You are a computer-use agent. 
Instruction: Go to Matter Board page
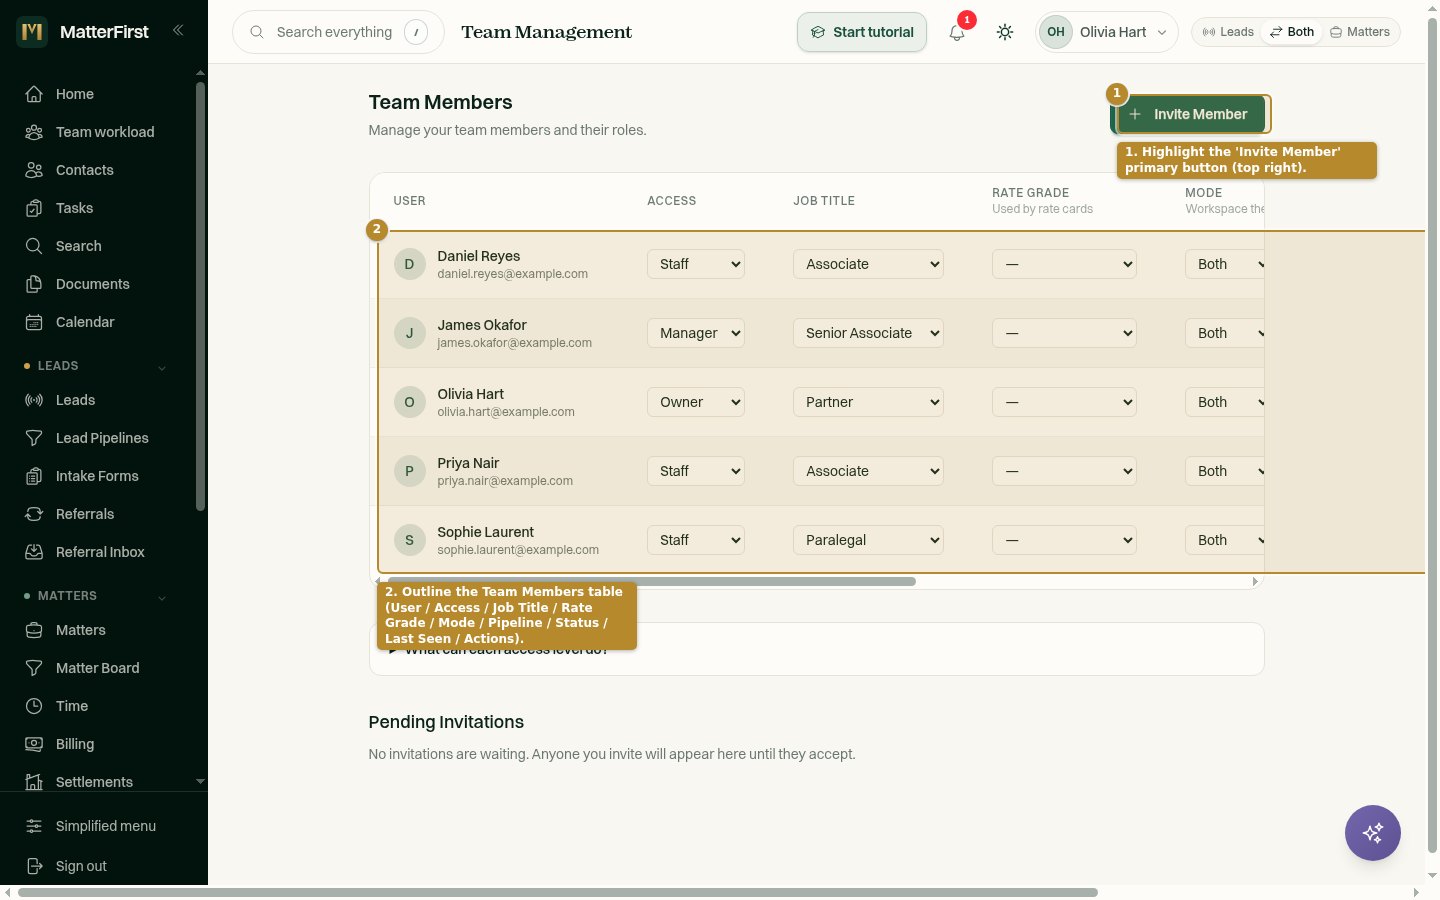pyautogui.click(x=98, y=668)
